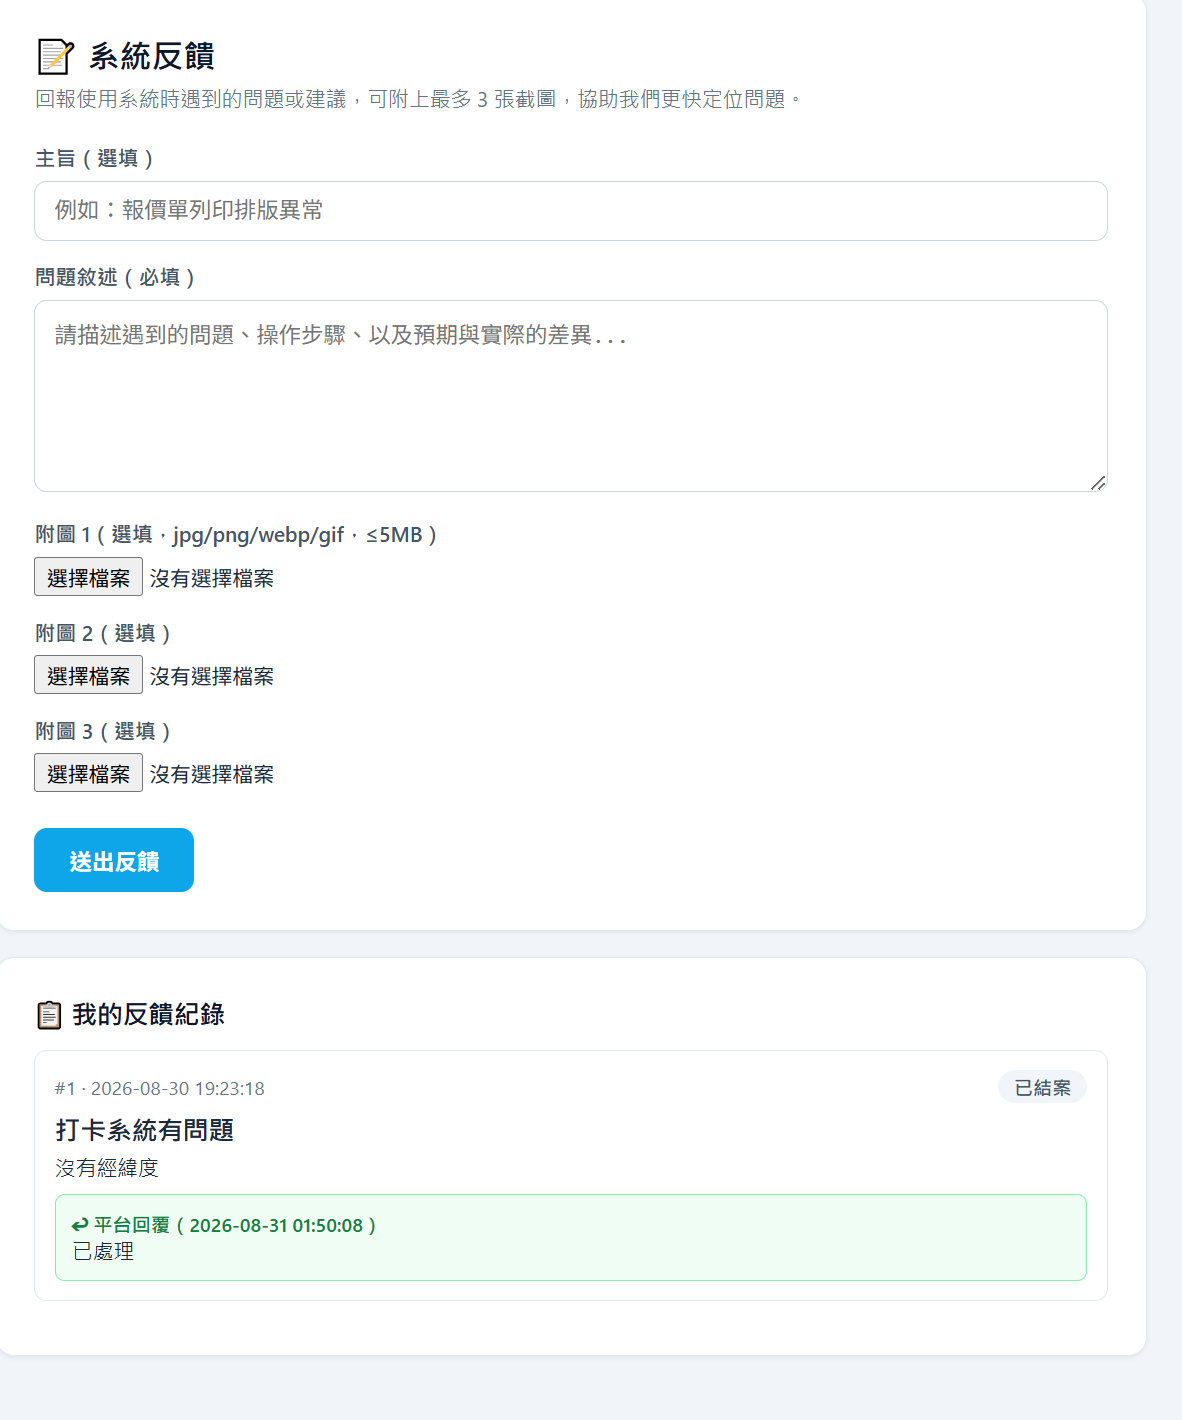The height and width of the screenshot is (1420, 1182).
Task: Click the 已結案 status badge
Action: (1042, 1087)
